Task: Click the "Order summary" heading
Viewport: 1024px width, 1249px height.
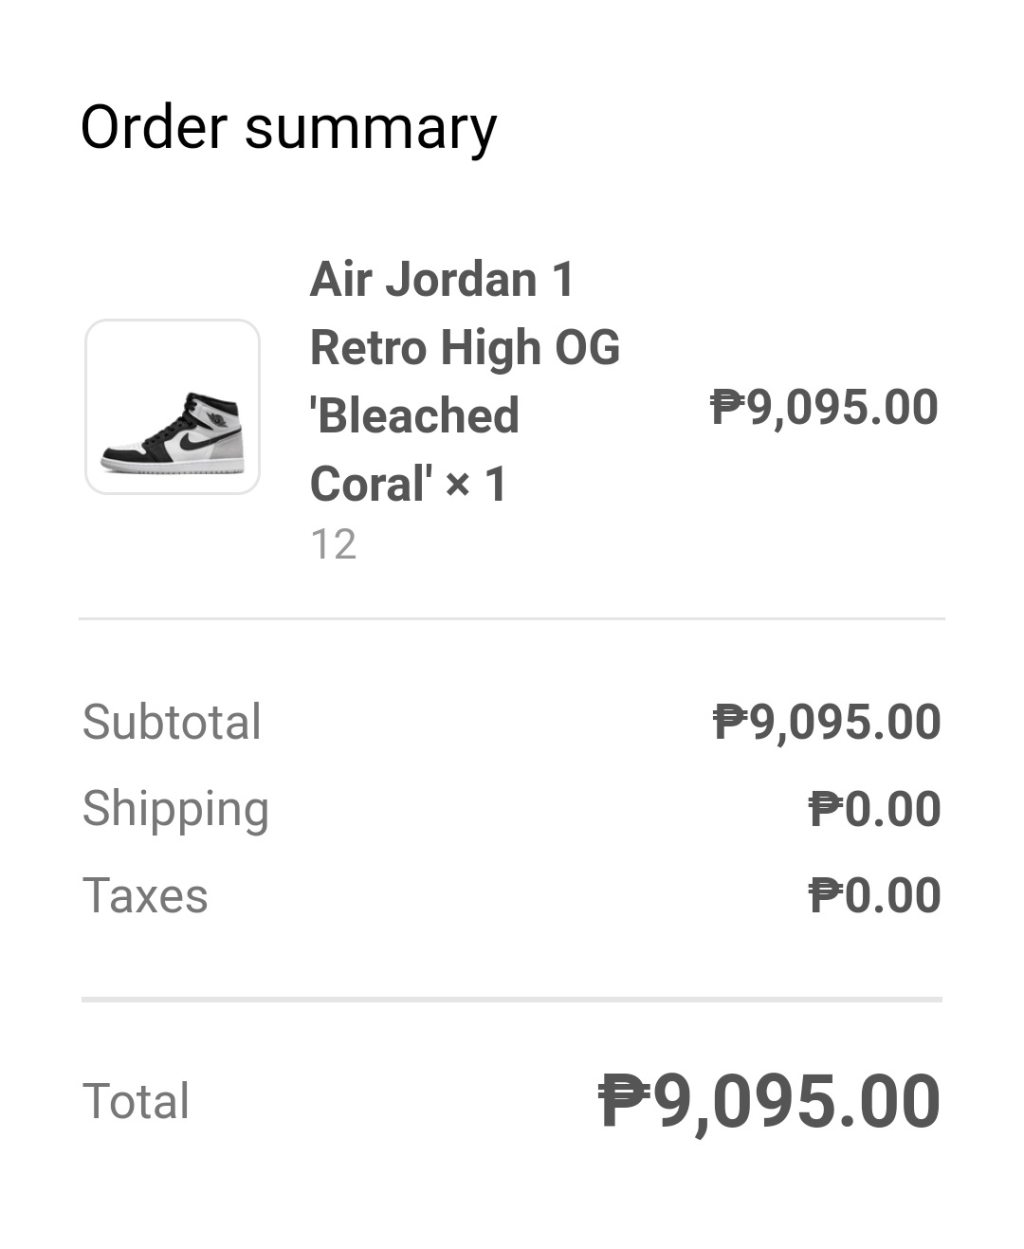Action: click(x=288, y=128)
